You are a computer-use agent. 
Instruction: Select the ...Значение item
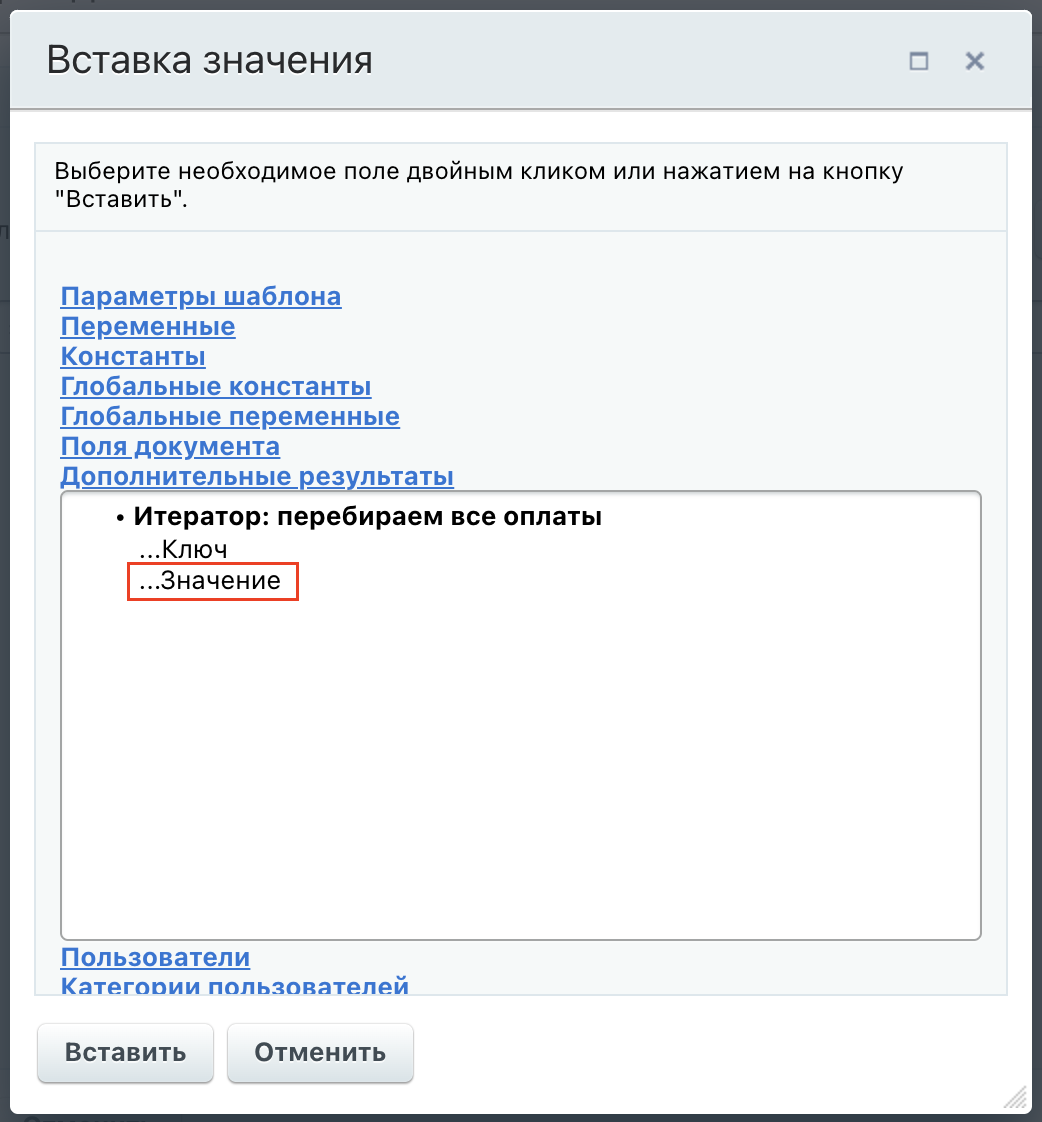210,580
